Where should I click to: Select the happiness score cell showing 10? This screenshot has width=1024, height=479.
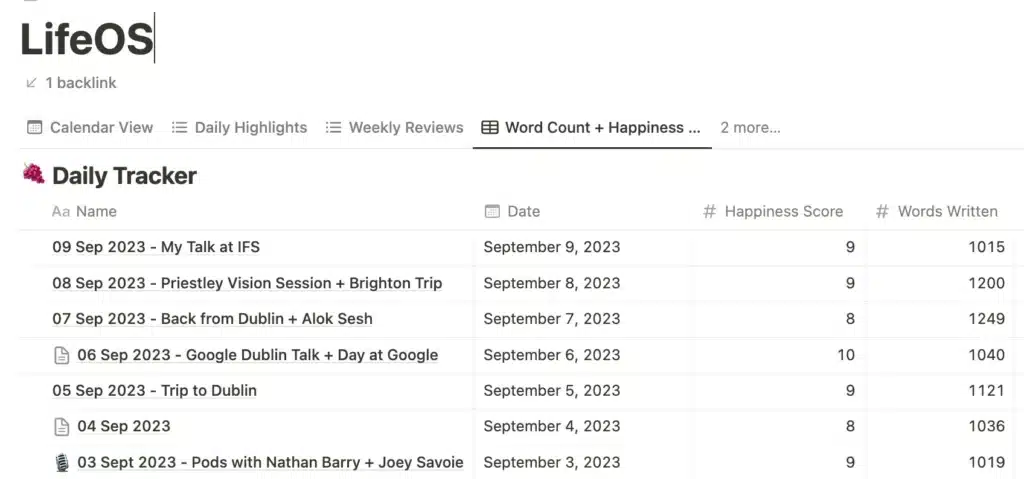pyautogui.click(x=780, y=355)
